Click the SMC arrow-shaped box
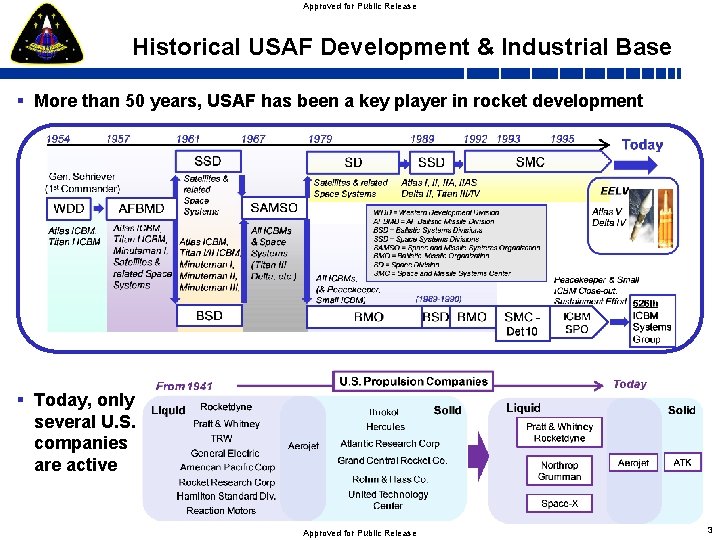Screen dimensions: 720x540 537,162
